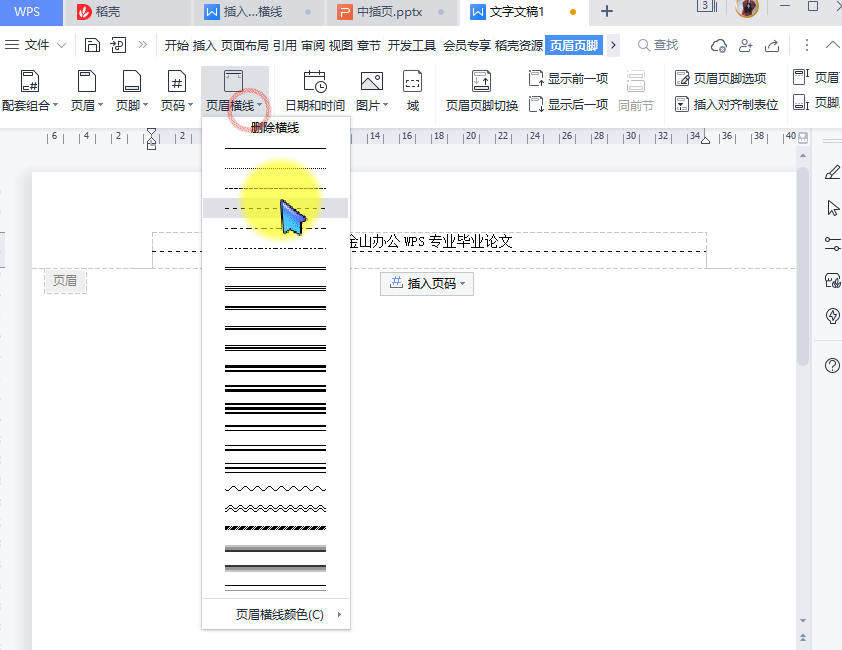Open the 页脚 footer gallery
The height and width of the screenshot is (650, 842).
(x=132, y=90)
